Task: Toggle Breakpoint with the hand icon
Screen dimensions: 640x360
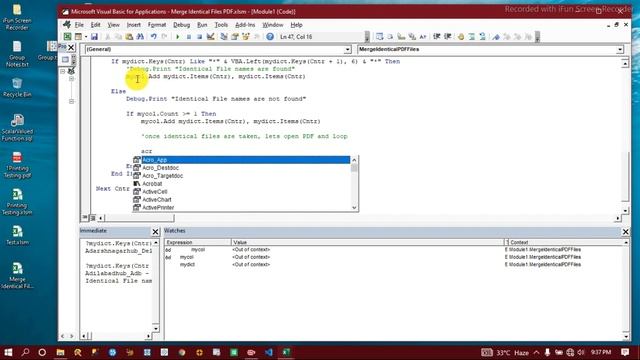Action: tap(461, 37)
